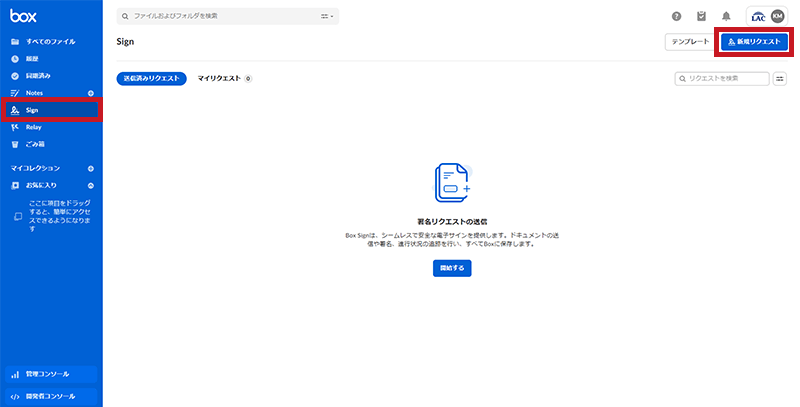Switch to the 送信済みリクエスト tab
Screen dimensions: 800x407
[x=152, y=79]
